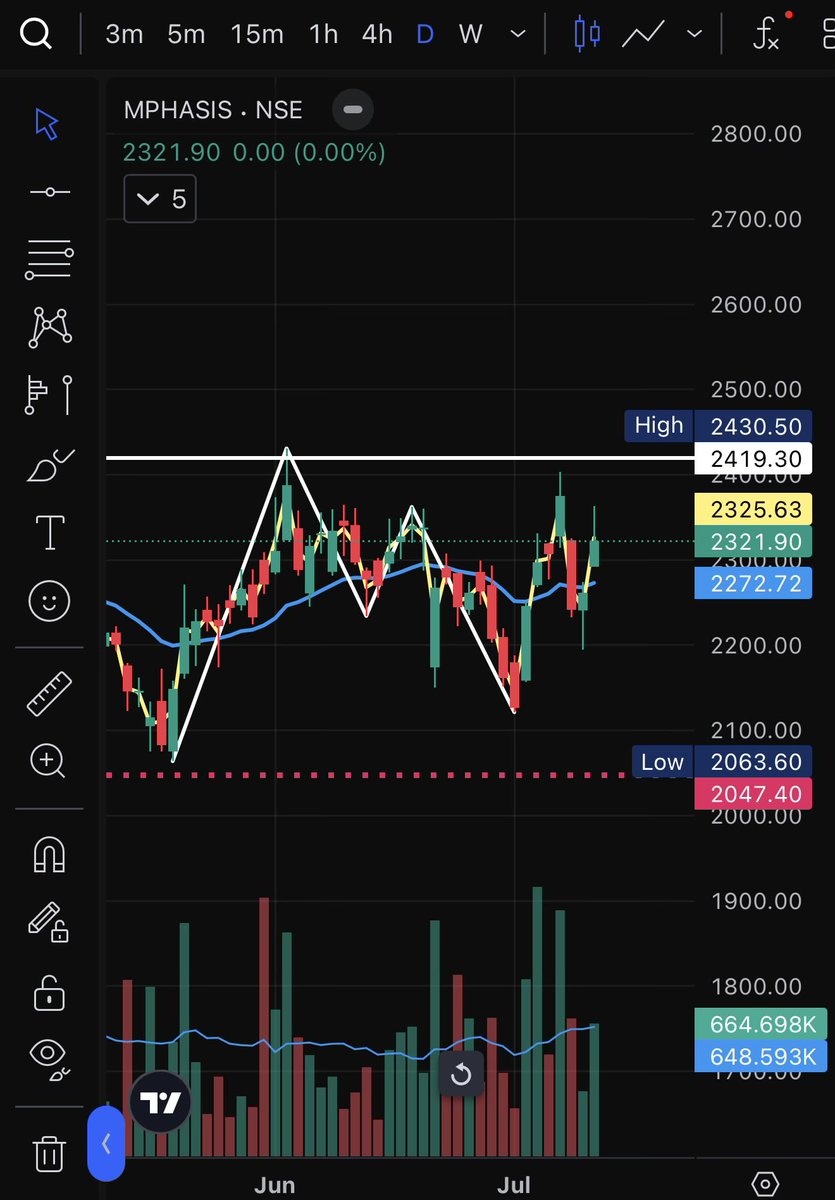Click the 2063.60 price label
Image resolution: width=835 pixels, height=1200 pixels.
pyautogui.click(x=755, y=762)
